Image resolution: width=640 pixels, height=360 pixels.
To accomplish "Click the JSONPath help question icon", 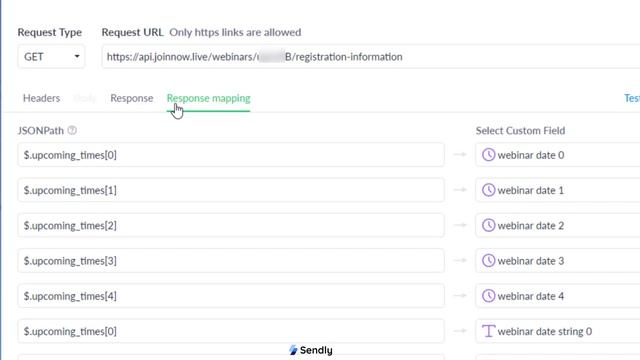I will [x=72, y=131].
